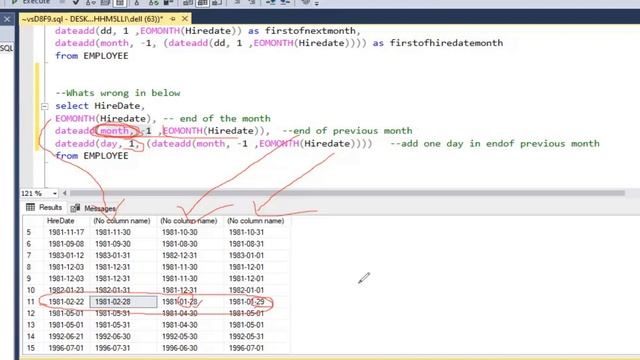Click the 'firstofhiredatemonth' alias in code

pyautogui.click(x=447, y=43)
